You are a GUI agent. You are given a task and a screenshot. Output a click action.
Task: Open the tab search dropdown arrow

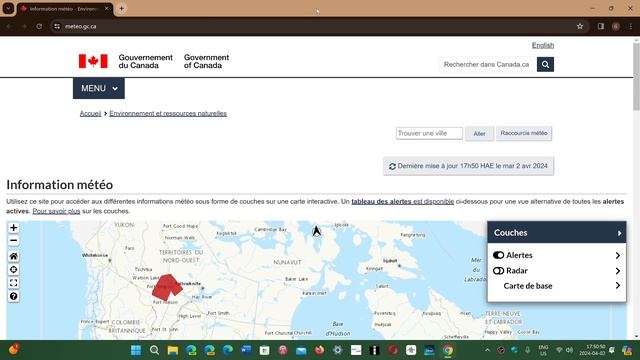pyautogui.click(x=8, y=9)
